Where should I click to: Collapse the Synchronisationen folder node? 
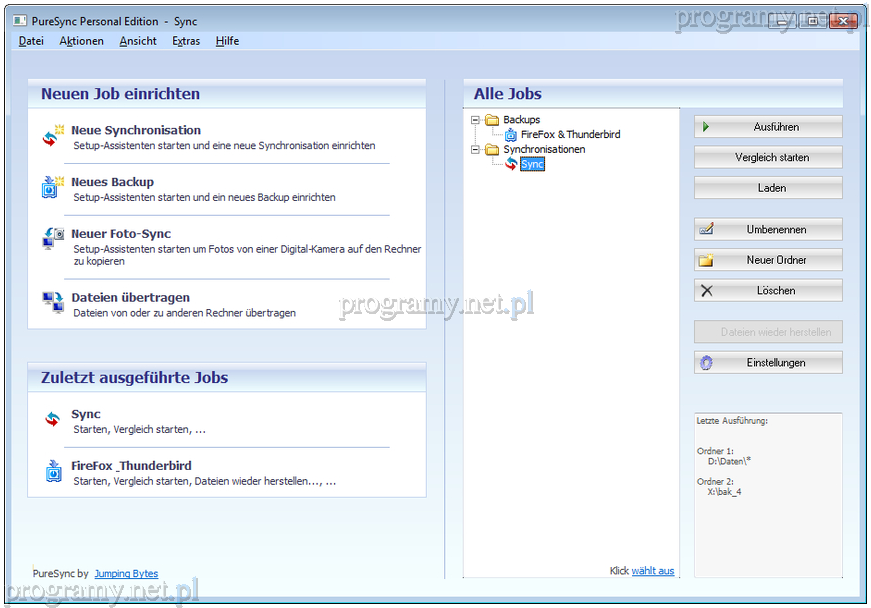point(476,150)
